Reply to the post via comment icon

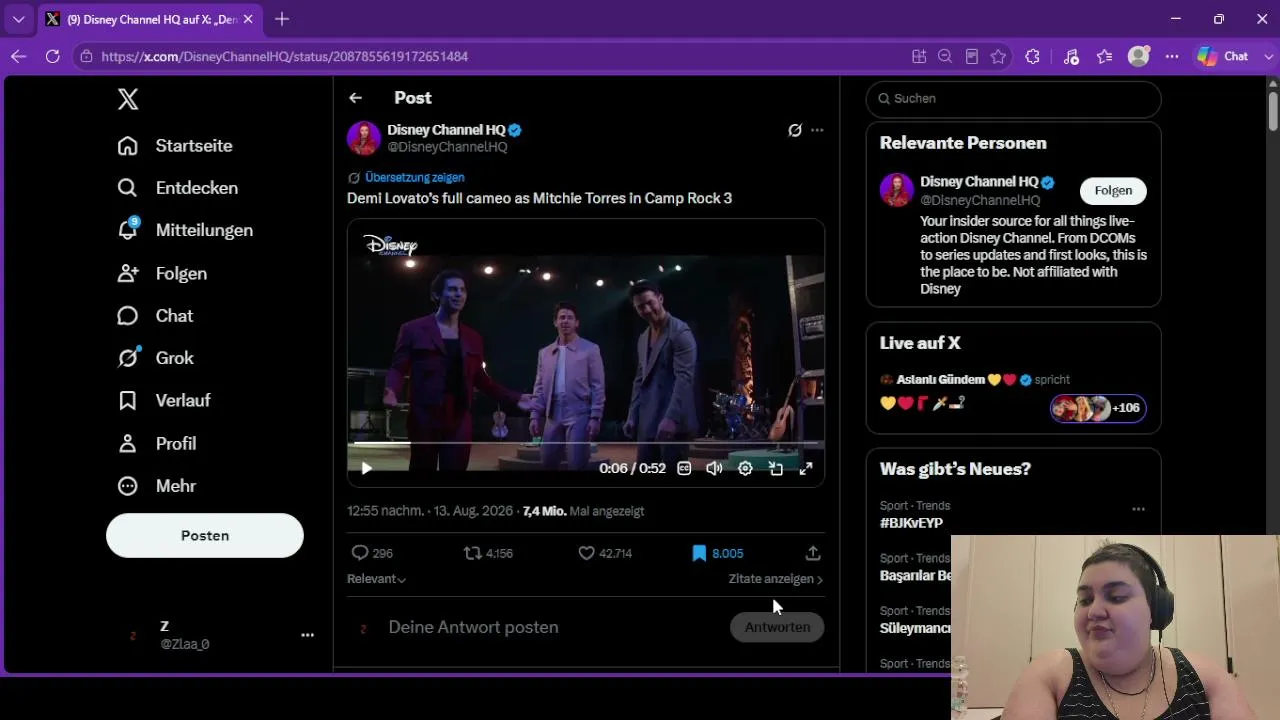372,553
